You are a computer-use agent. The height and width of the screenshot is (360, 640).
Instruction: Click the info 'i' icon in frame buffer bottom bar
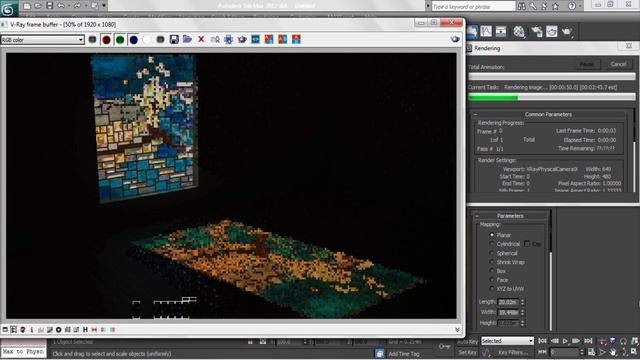pos(31,329)
